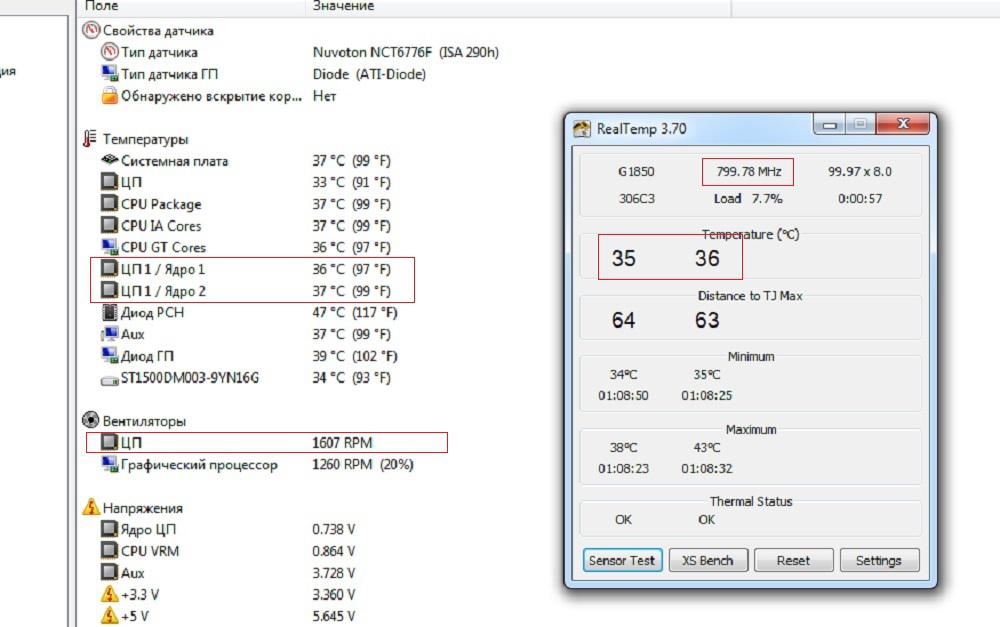
Task: Reset RealTemp min/max values
Action: coord(793,561)
